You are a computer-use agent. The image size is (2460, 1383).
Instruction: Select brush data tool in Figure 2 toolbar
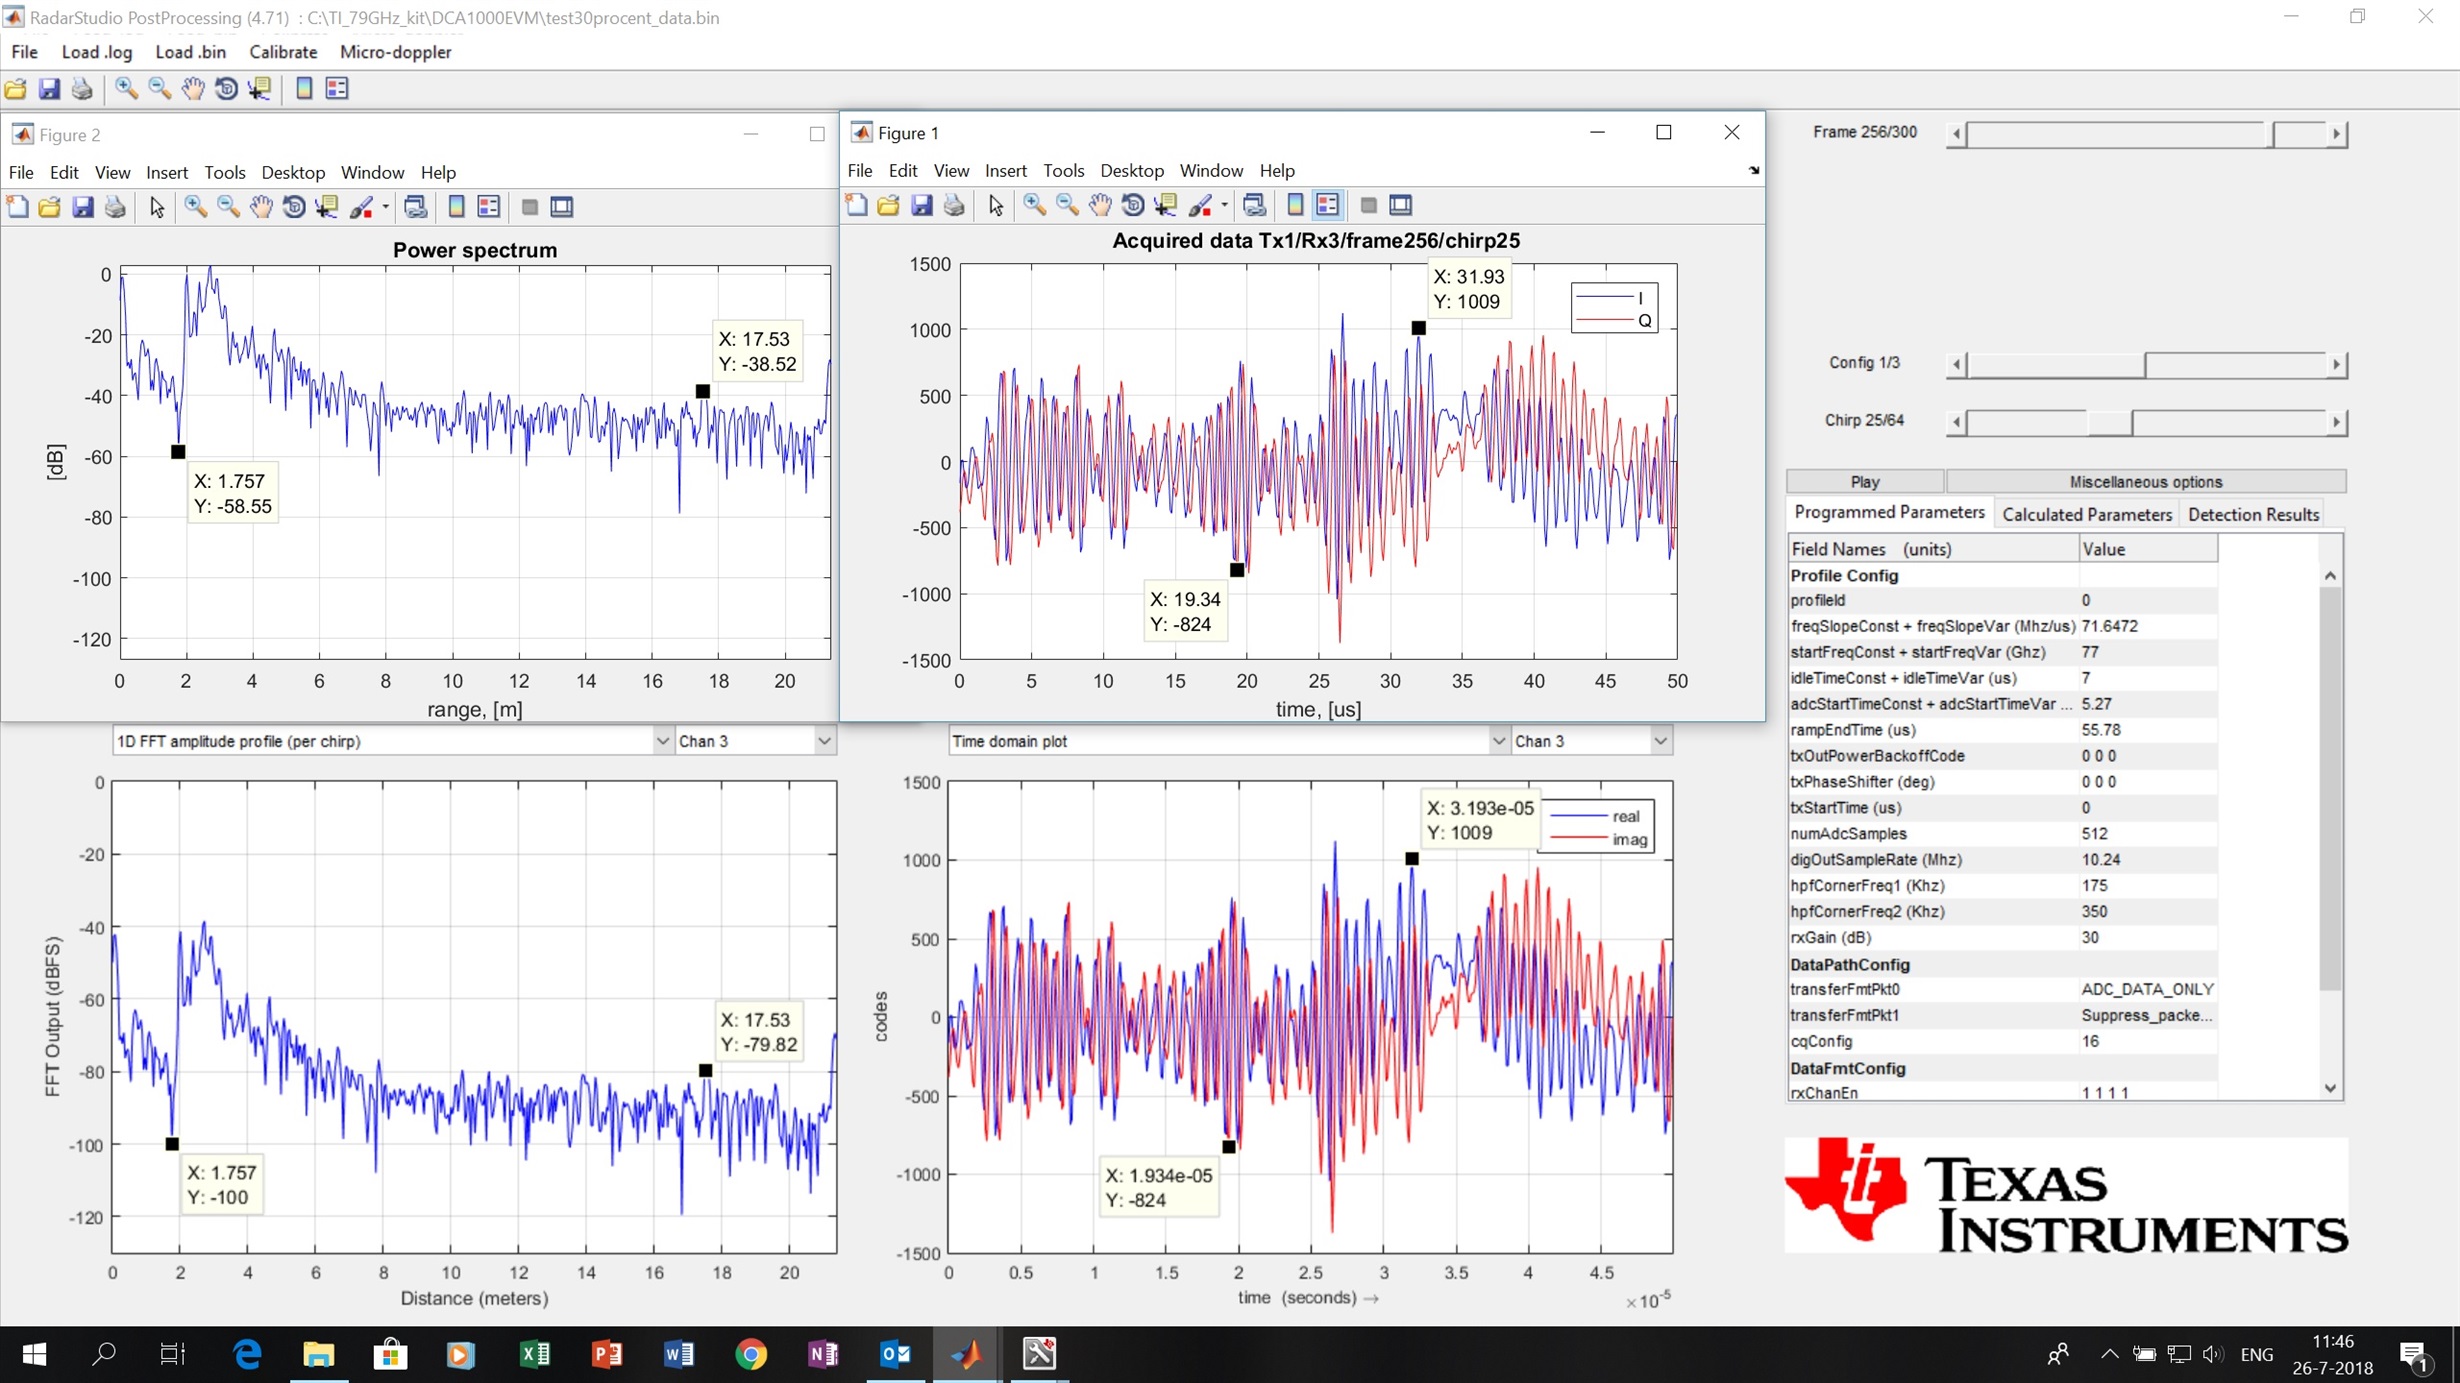(362, 207)
